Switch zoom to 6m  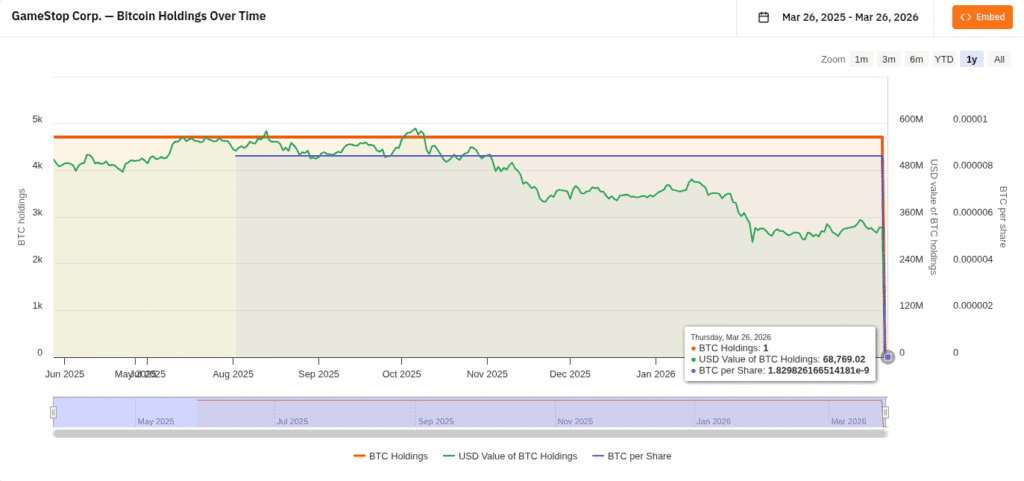[916, 59]
